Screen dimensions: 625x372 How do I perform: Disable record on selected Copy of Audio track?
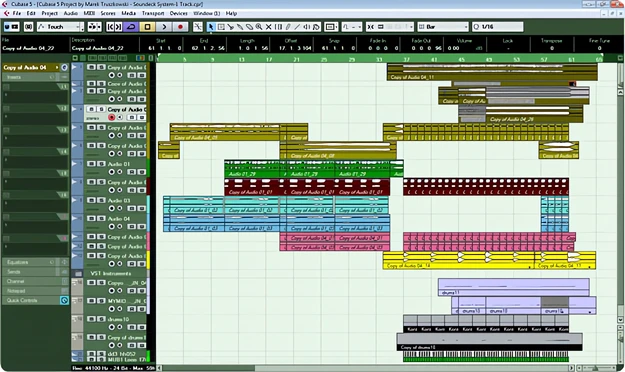(x=112, y=117)
